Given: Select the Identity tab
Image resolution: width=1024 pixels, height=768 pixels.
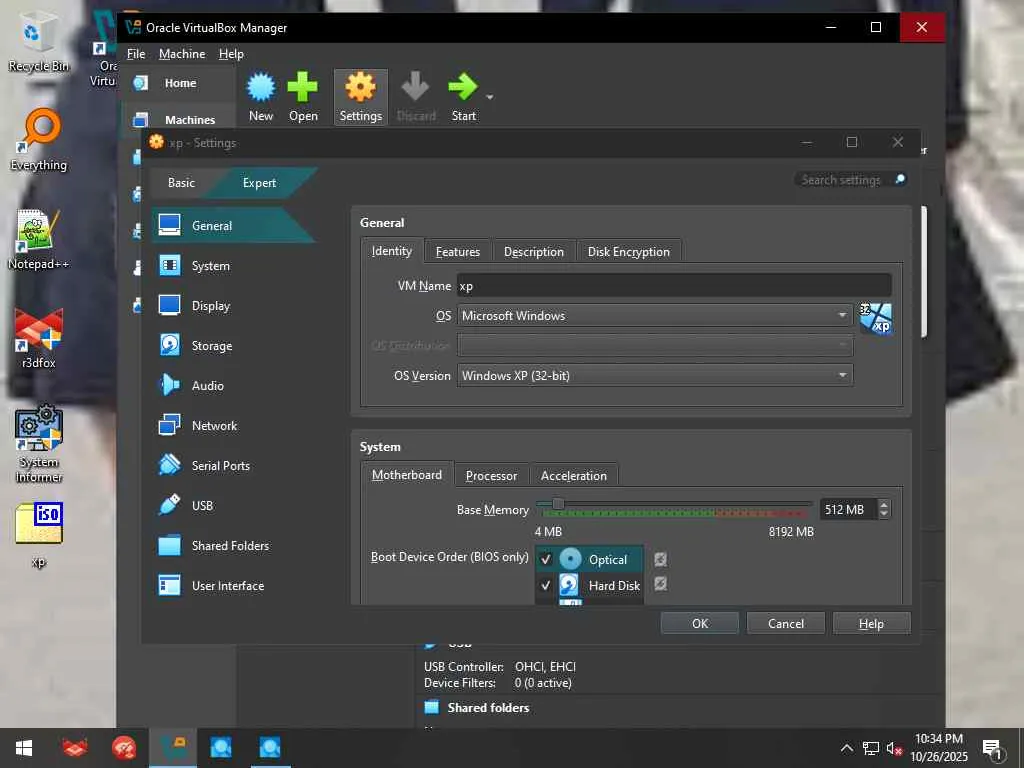Looking at the screenshot, I should pos(392,251).
